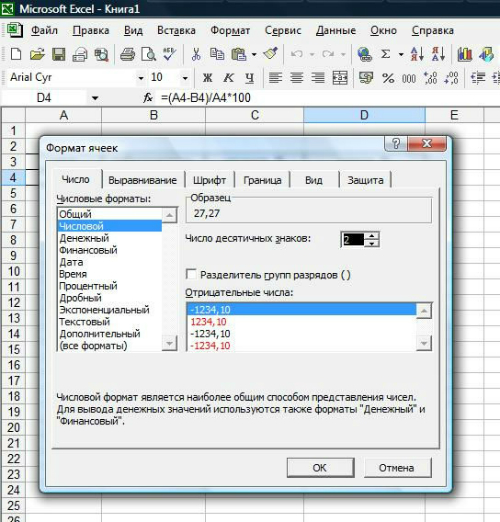
Task: Select red 1234,10 negative number format
Action: click(x=209, y=322)
